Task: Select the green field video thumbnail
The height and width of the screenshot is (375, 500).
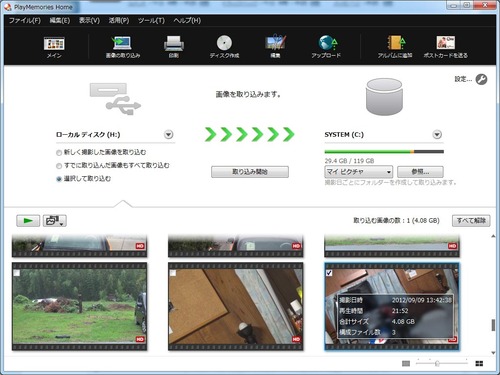Action: point(79,306)
